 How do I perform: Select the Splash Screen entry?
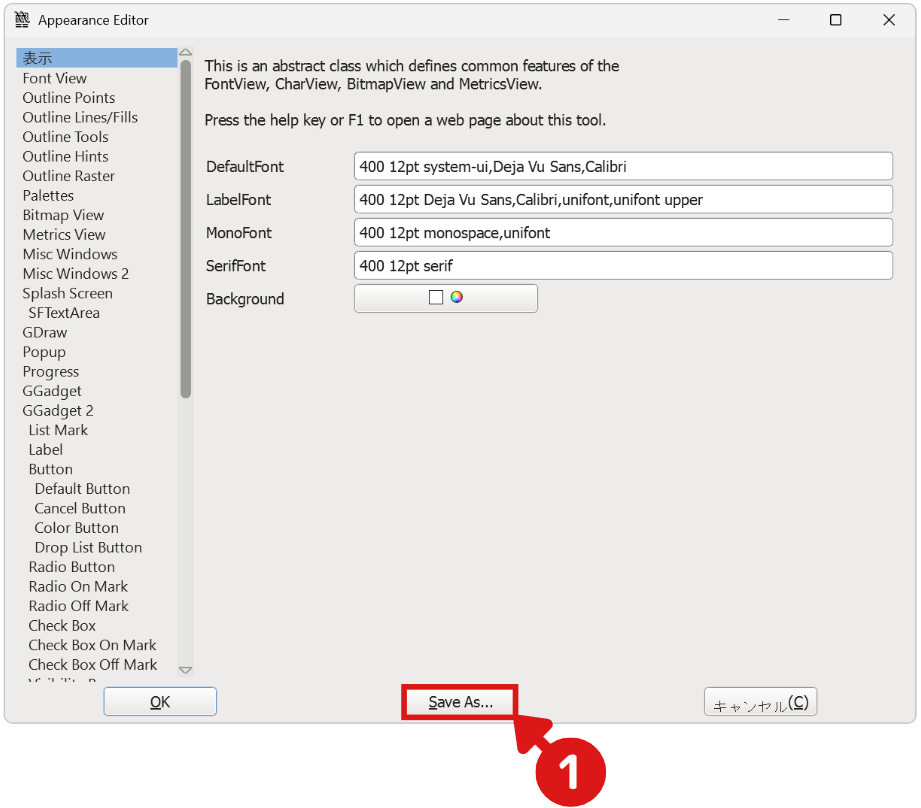click(x=67, y=294)
